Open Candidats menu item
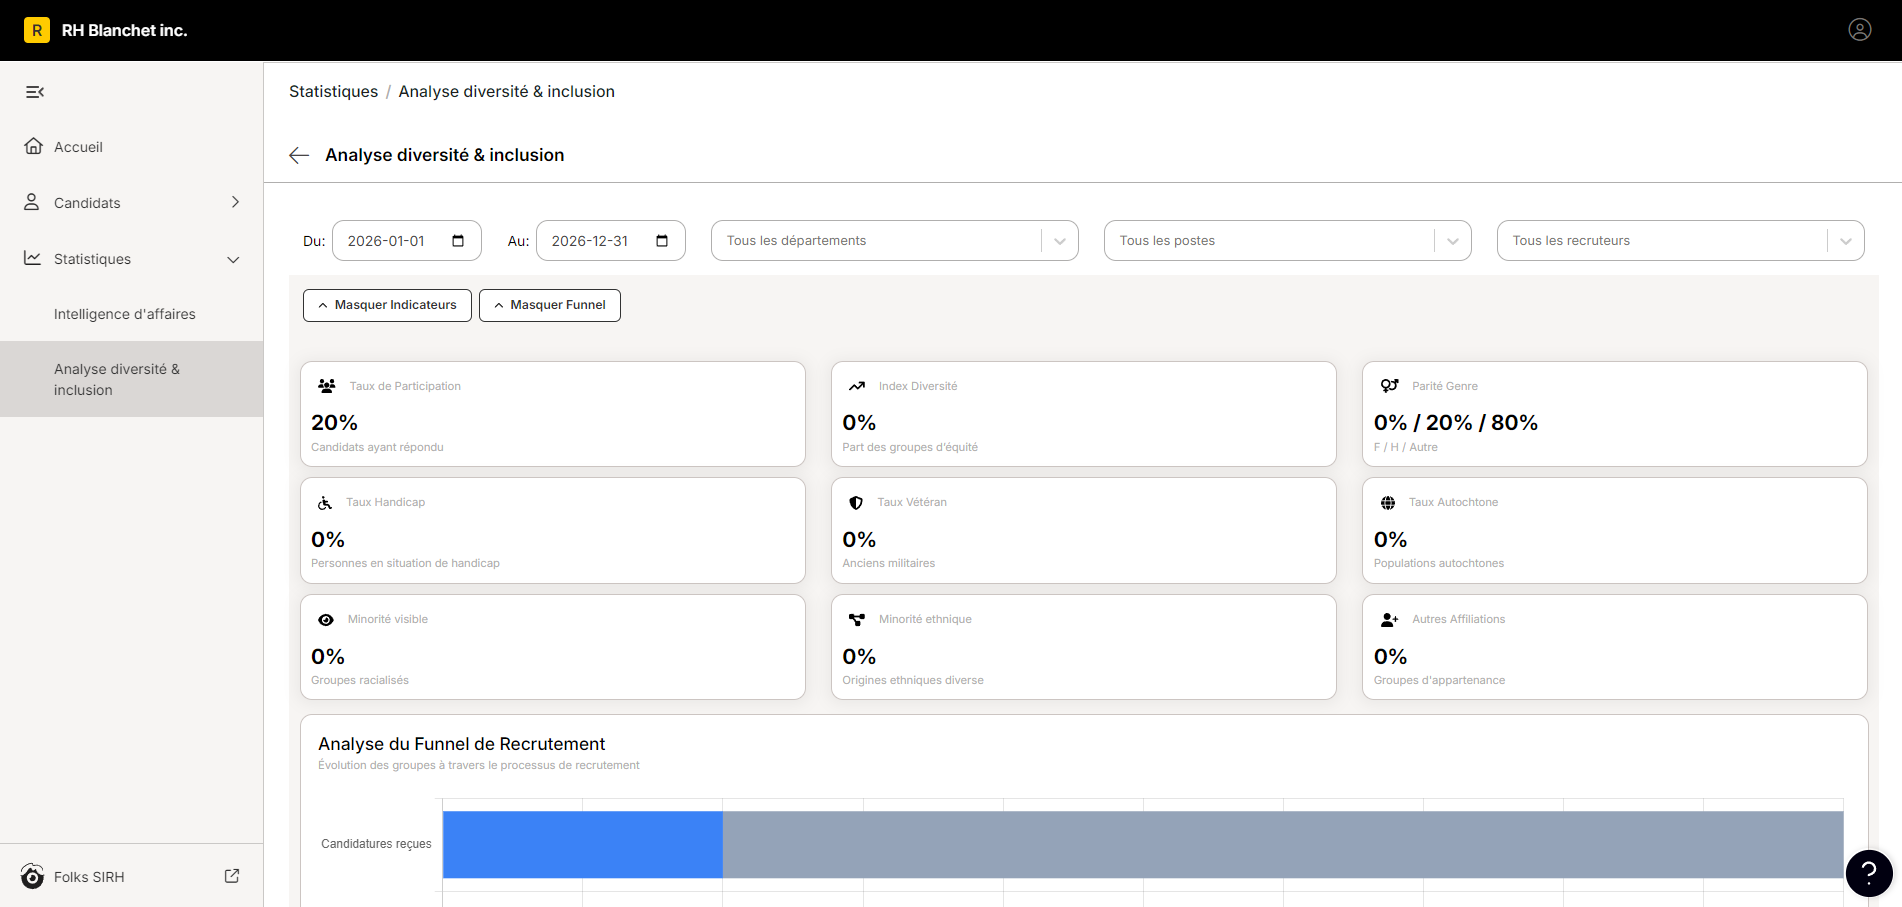Image resolution: width=1902 pixels, height=907 pixels. pyautogui.click(x=132, y=203)
